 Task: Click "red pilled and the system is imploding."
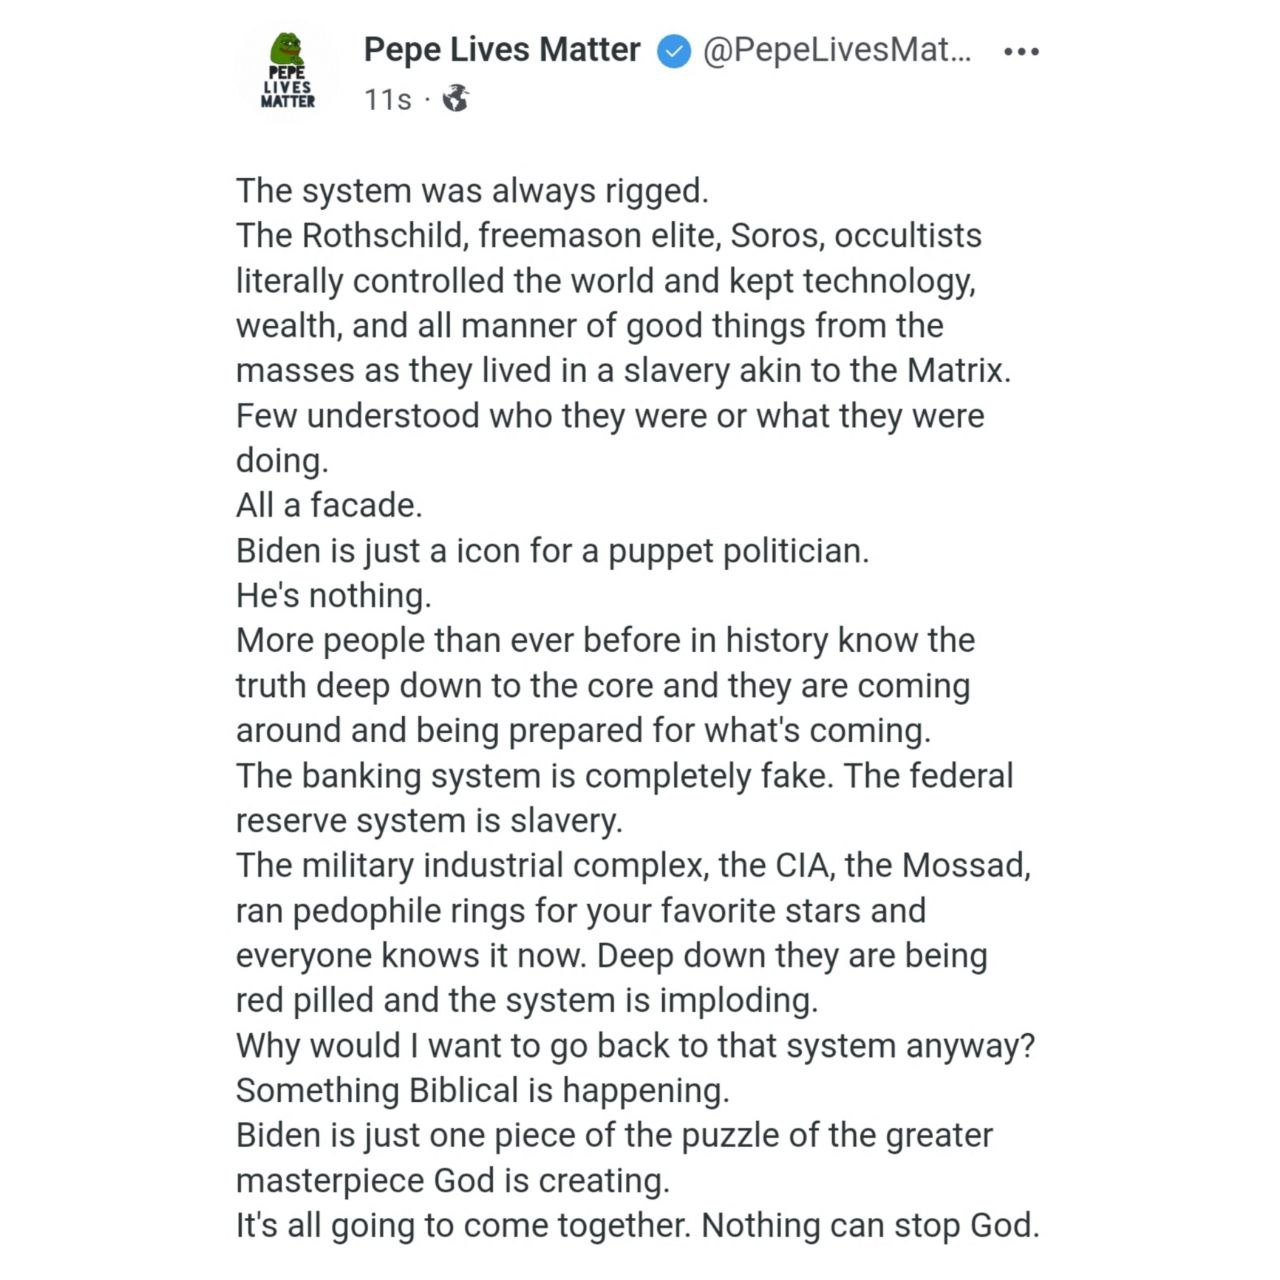(527, 1000)
